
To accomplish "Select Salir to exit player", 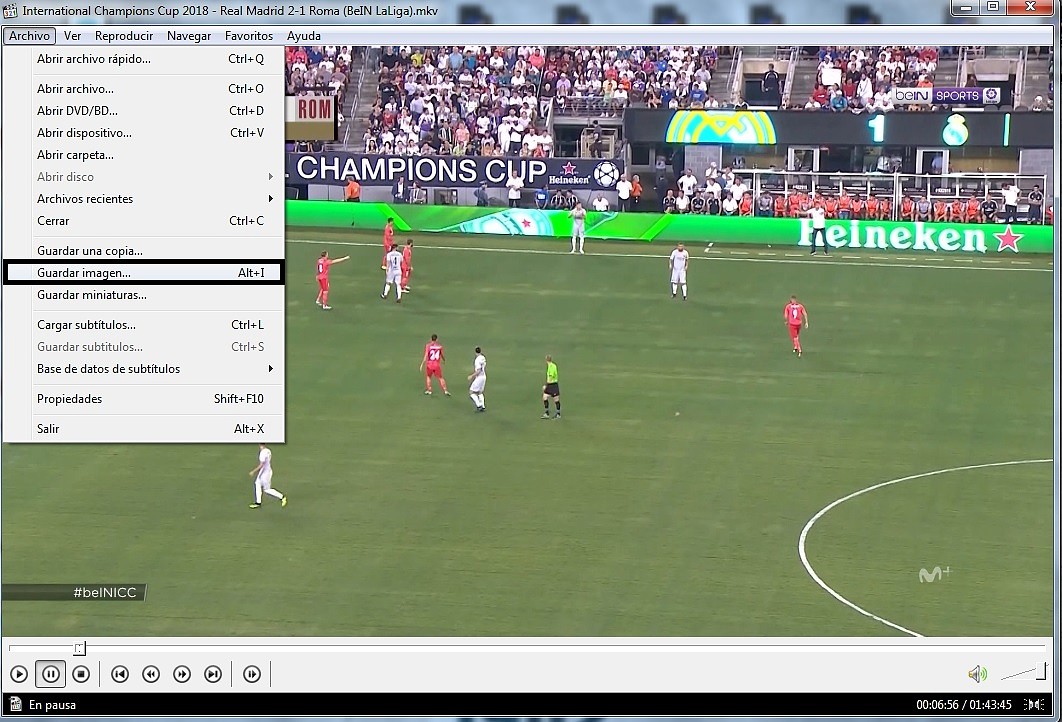I will click(144, 428).
